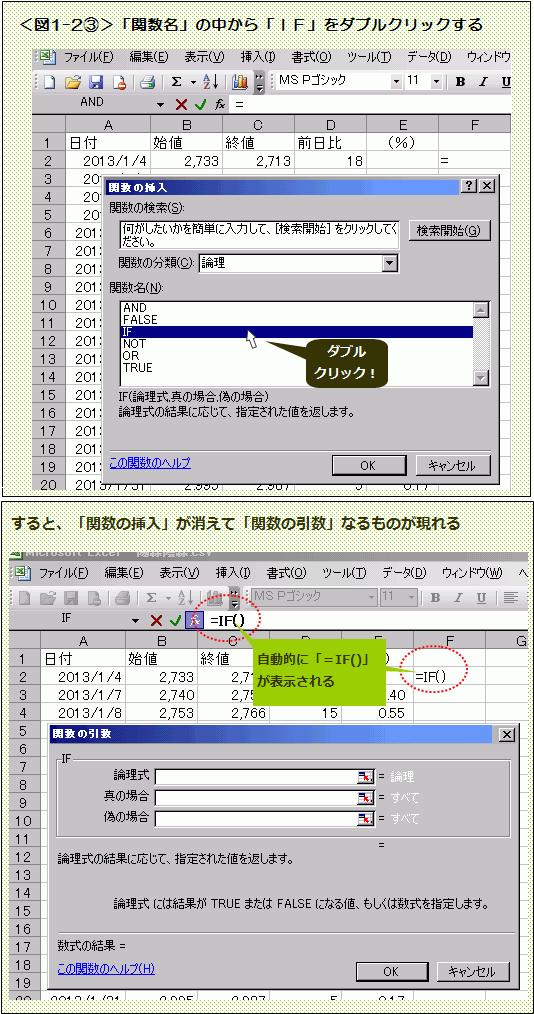Click highlighted fx button beside =IF() formula

coord(194,620)
